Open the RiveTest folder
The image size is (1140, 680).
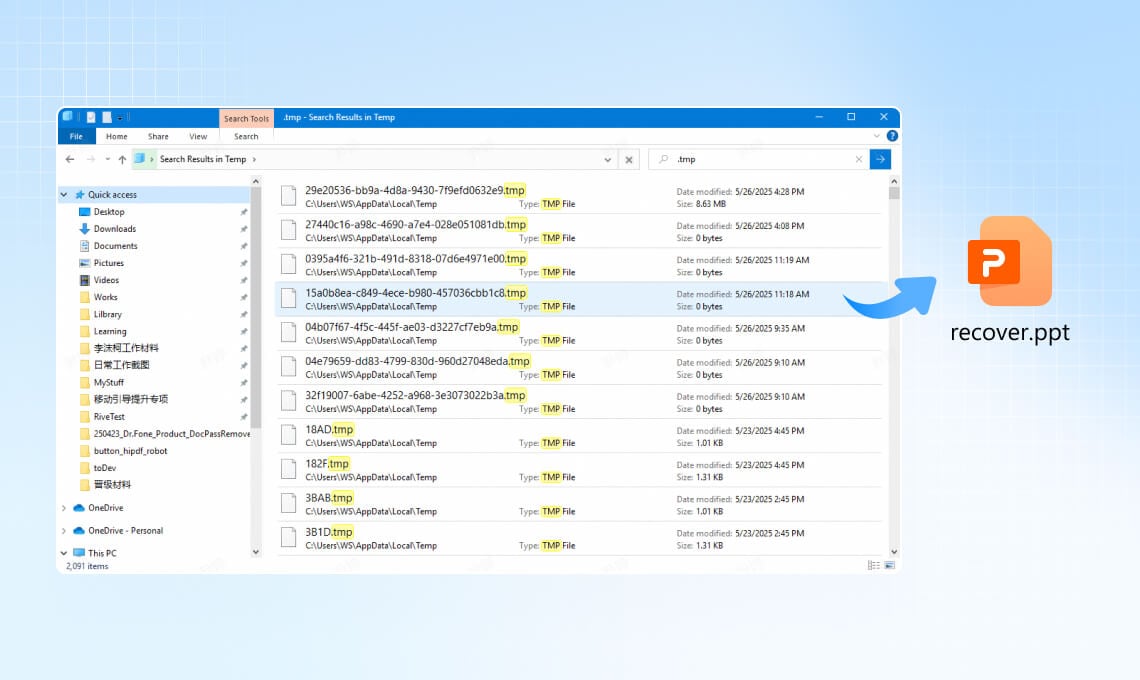(109, 417)
